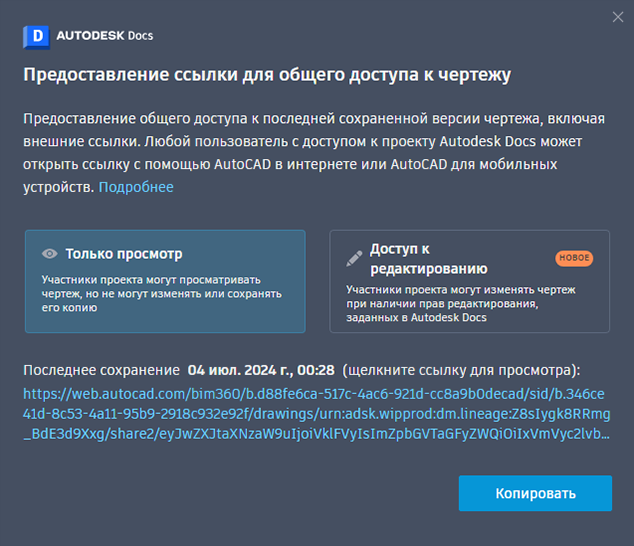Click the pencil icon for editing access
The height and width of the screenshot is (546, 634).
[354, 259]
